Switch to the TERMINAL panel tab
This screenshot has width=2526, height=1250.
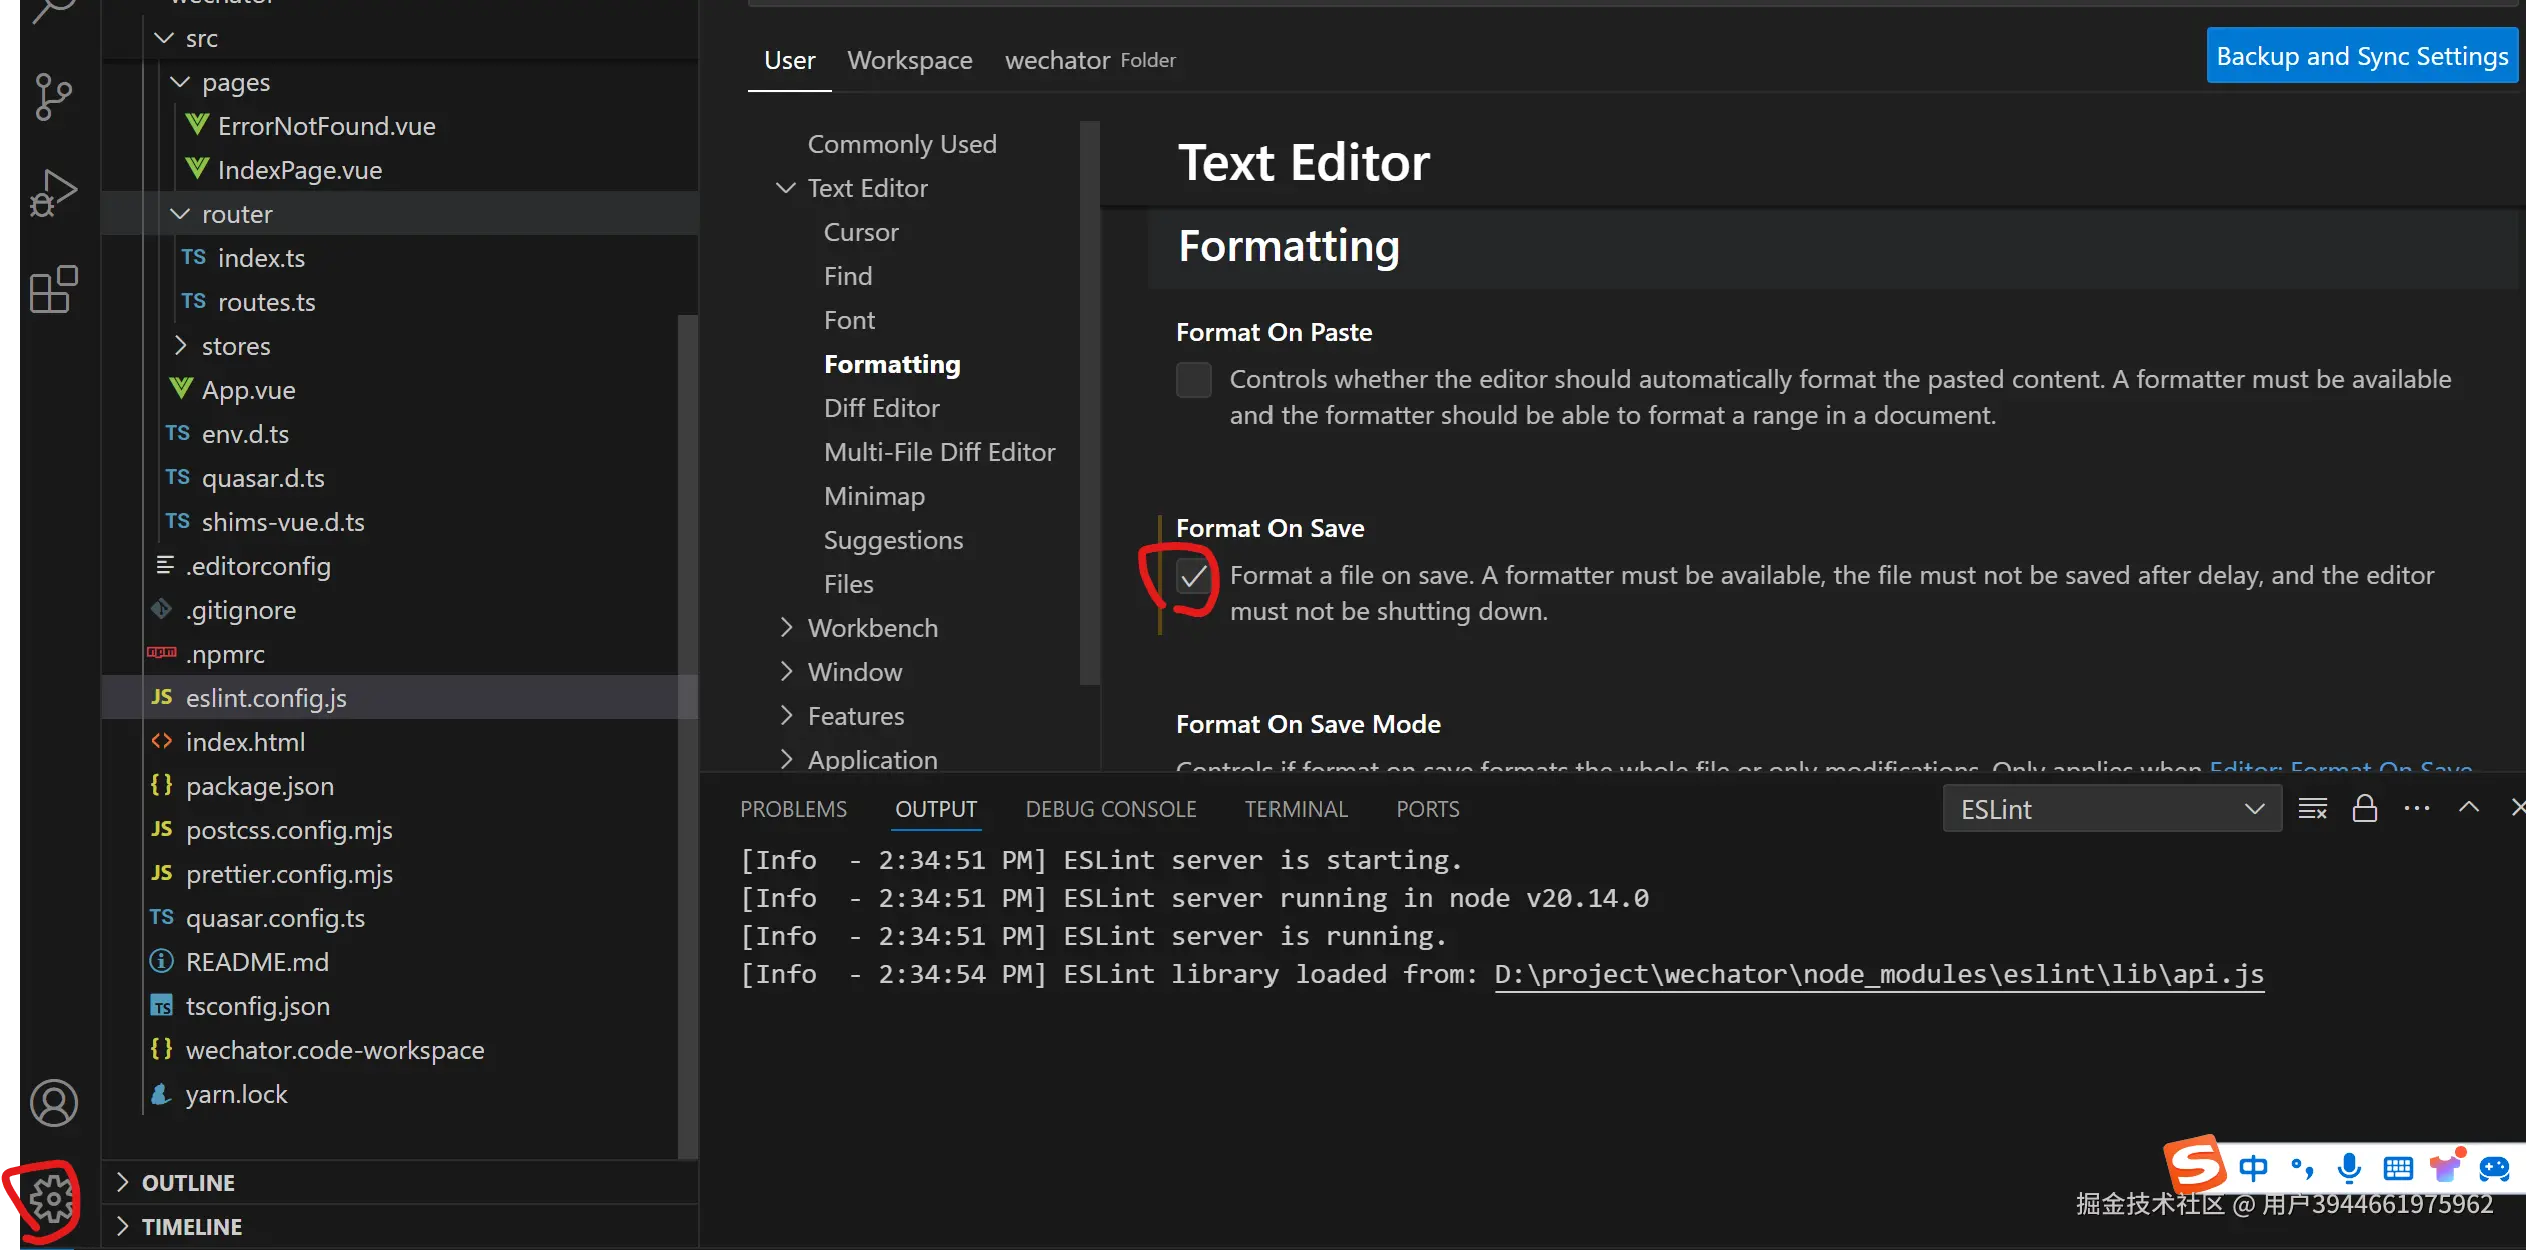click(x=1296, y=809)
